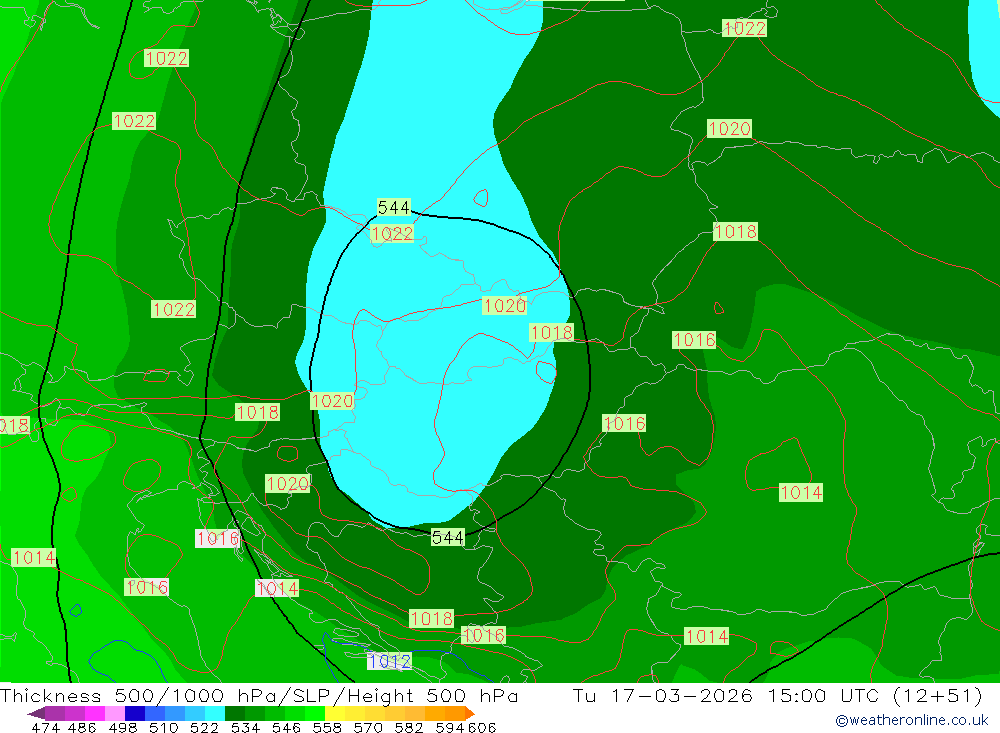1000x733 pixels.
Task: Click the upper 544 height contour label
Action: click(394, 207)
